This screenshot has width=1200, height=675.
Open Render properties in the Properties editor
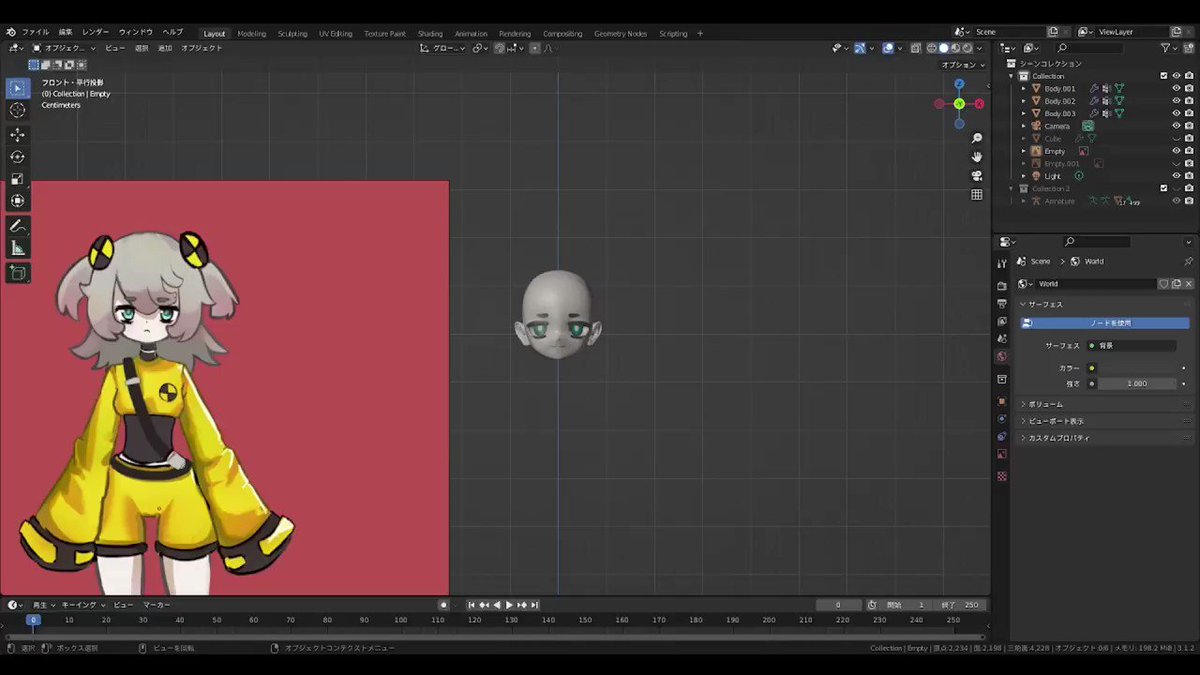(1001, 284)
